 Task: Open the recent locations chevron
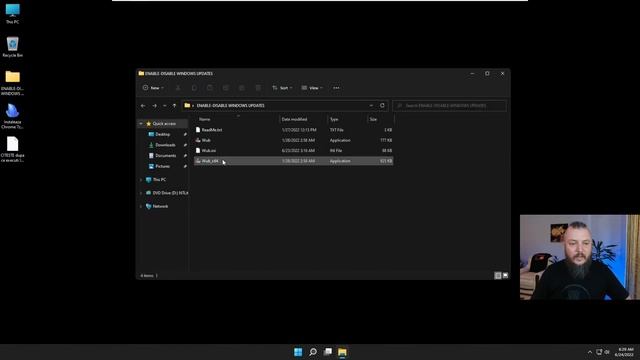pyautogui.click(x=164, y=106)
